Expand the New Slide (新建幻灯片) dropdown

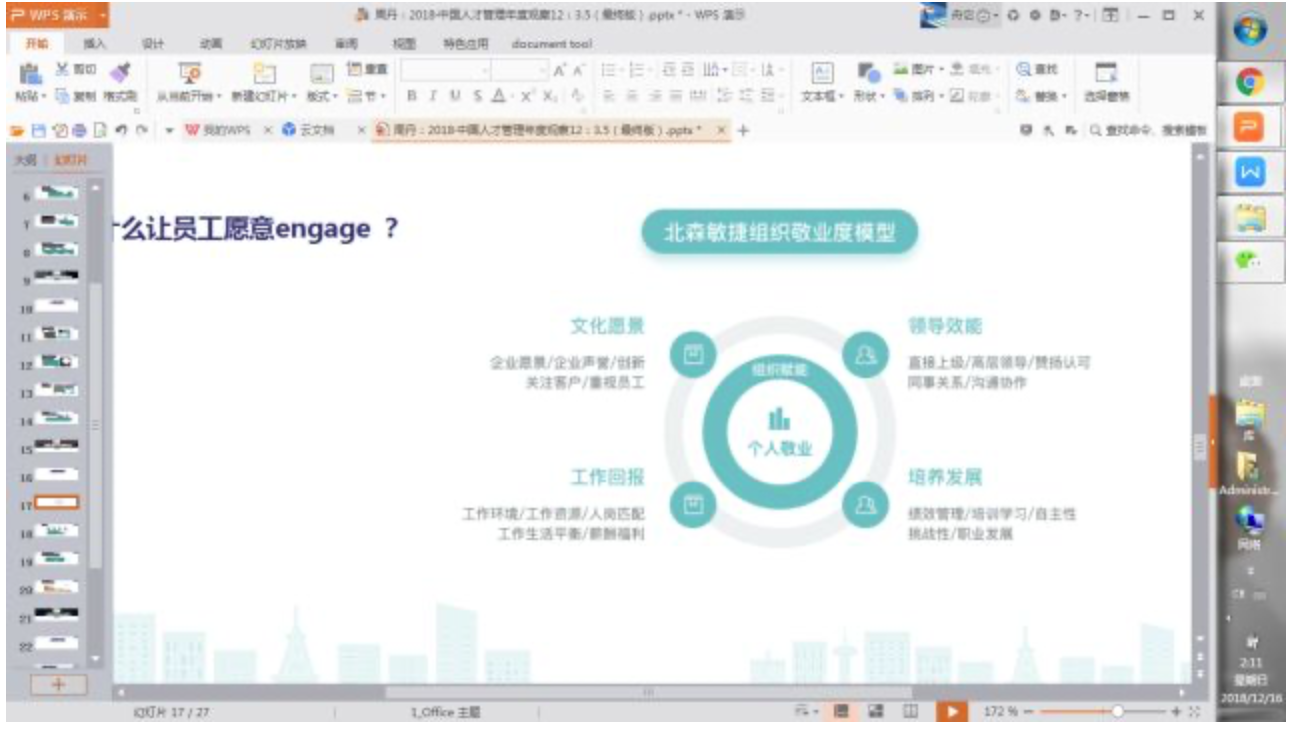[295, 97]
